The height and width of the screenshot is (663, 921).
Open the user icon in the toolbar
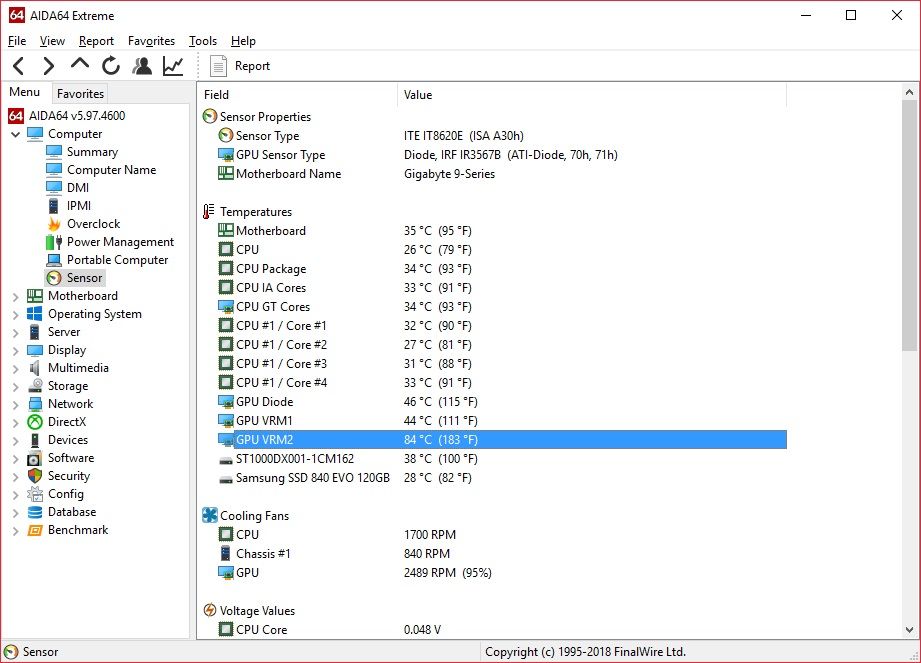pos(142,66)
